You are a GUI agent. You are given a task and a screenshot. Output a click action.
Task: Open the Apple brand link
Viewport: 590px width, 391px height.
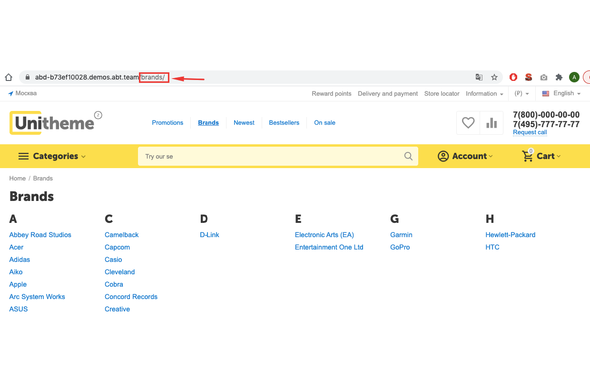click(18, 285)
